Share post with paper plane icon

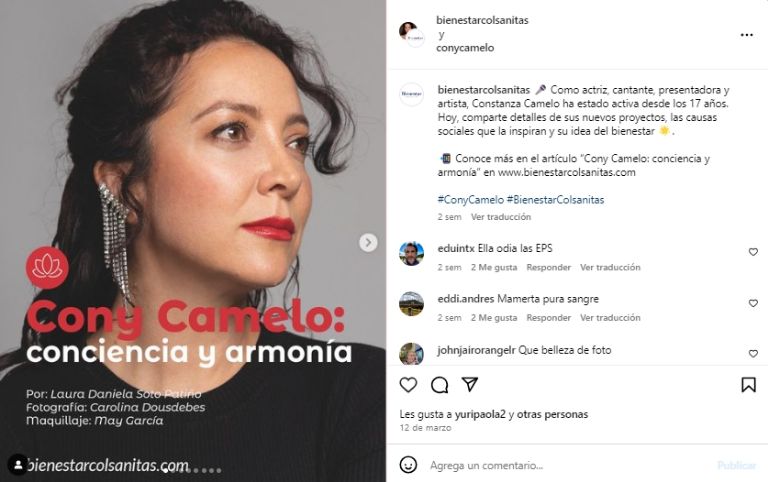pos(470,385)
